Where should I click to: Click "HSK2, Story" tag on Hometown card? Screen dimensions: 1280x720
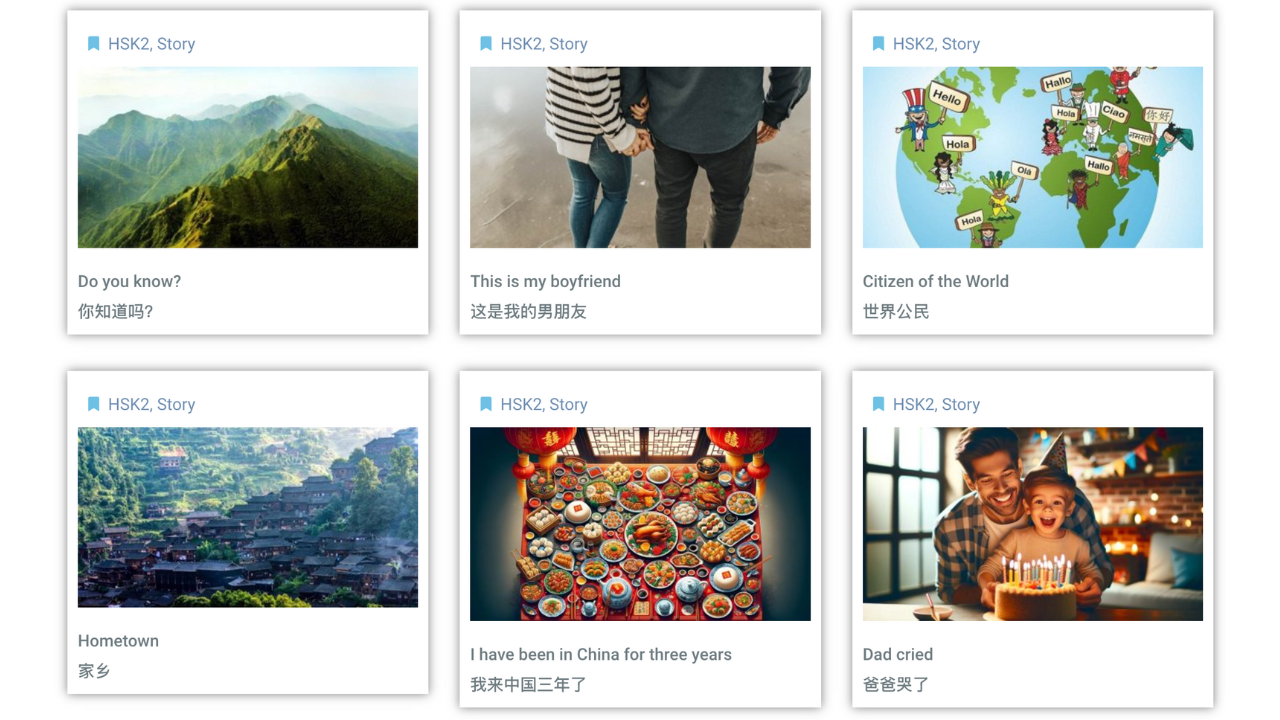[151, 404]
